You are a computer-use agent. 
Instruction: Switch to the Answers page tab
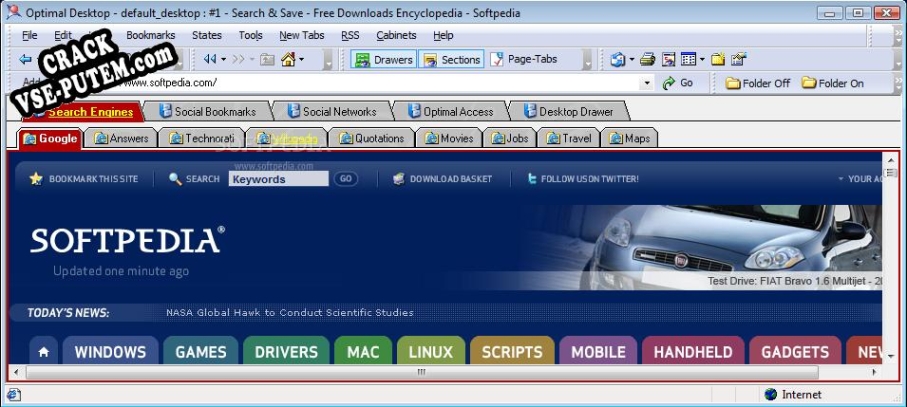coord(121,138)
